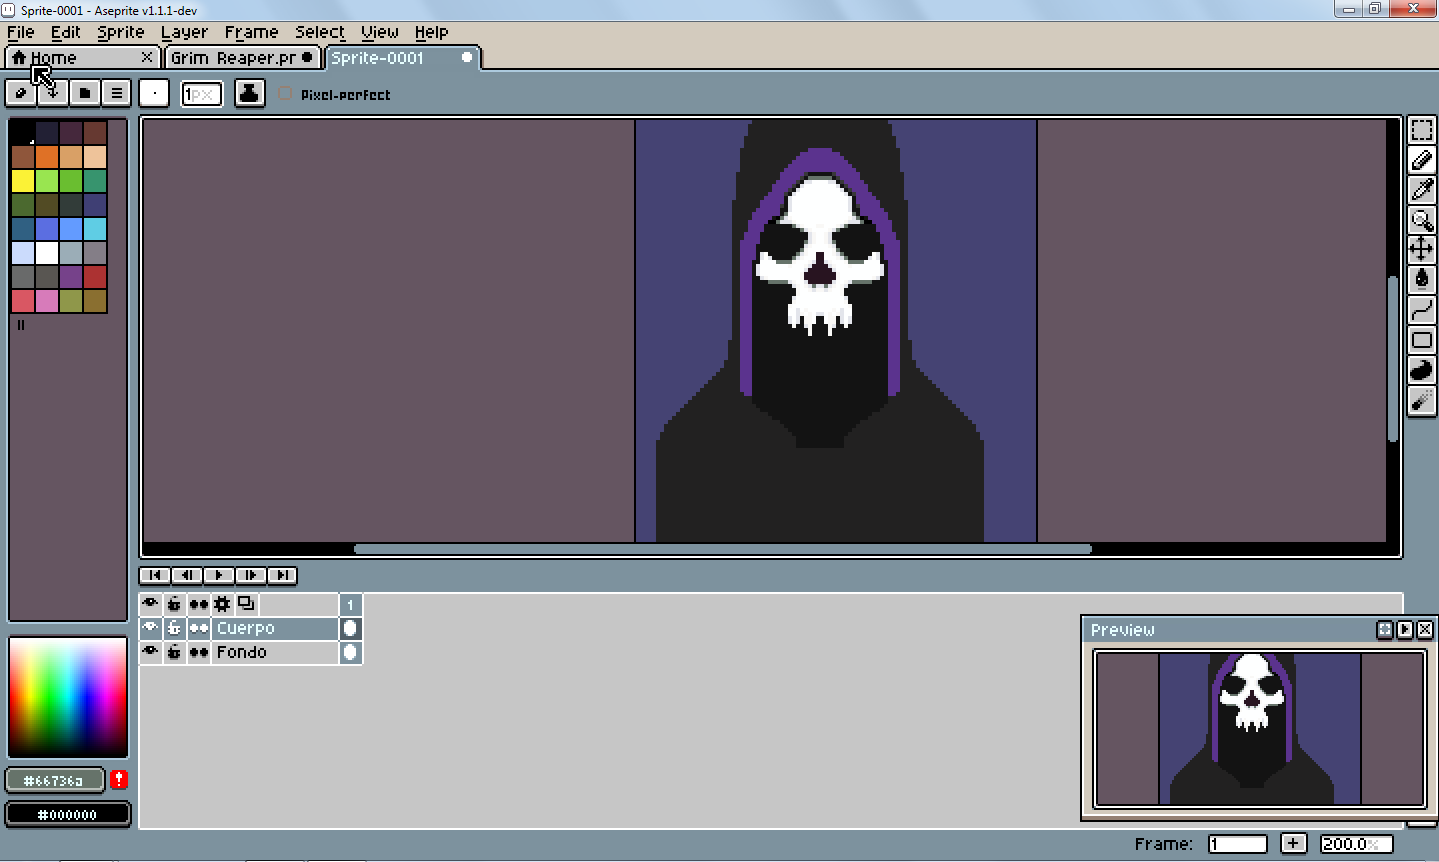Viewport: 1439px width, 862px height.
Task: Click frame 1 header in timeline
Action: tap(350, 604)
